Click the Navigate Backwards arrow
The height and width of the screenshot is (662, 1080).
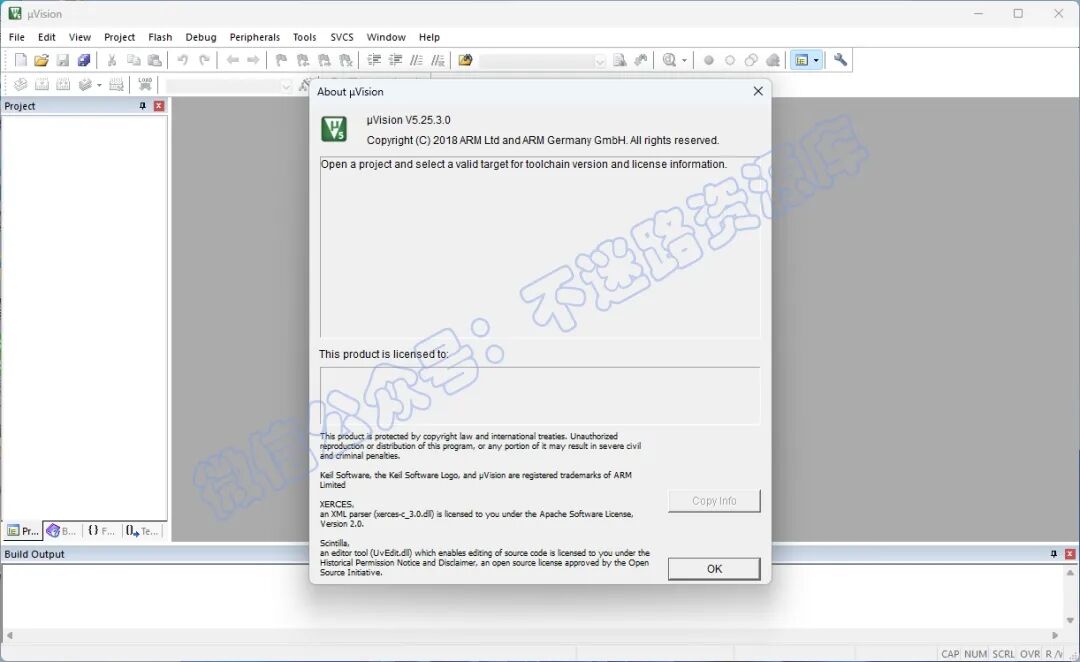(x=233, y=61)
